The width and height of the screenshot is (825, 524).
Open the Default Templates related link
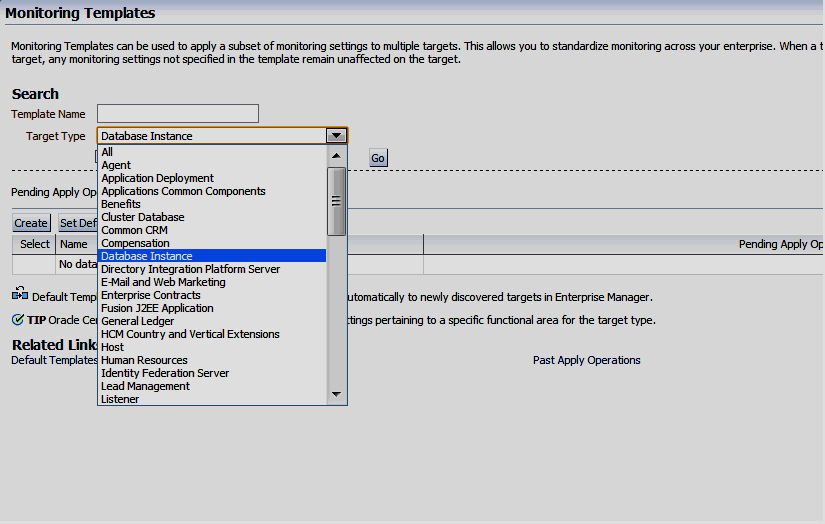click(54, 360)
